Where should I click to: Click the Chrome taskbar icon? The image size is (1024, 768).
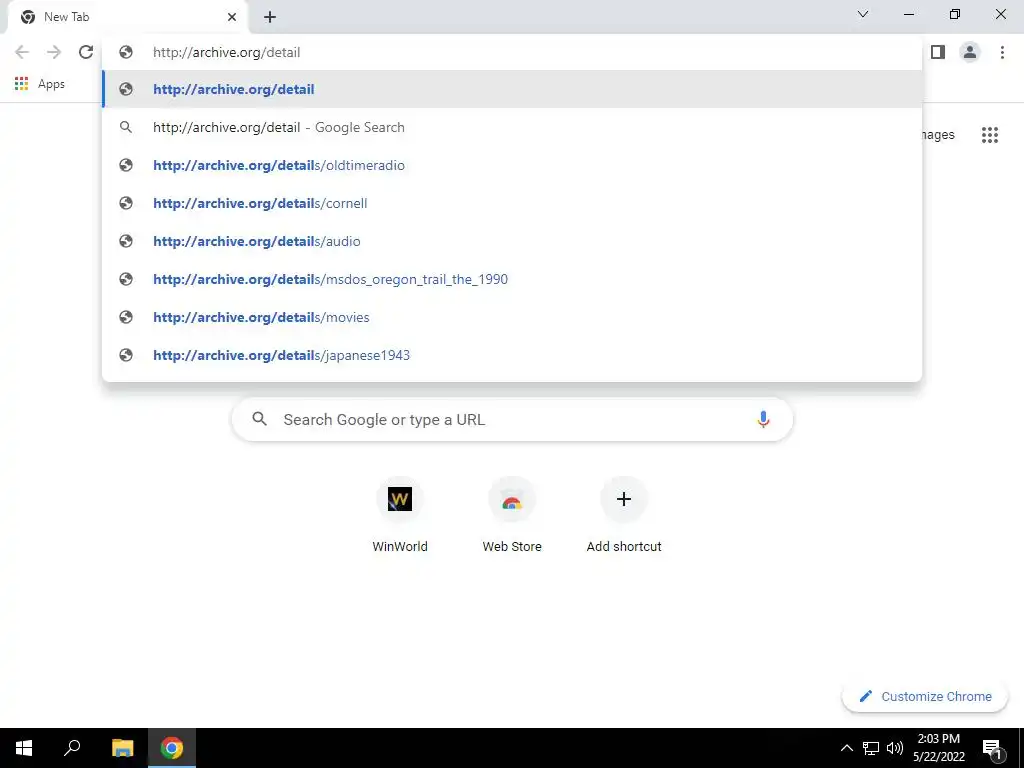coord(172,748)
